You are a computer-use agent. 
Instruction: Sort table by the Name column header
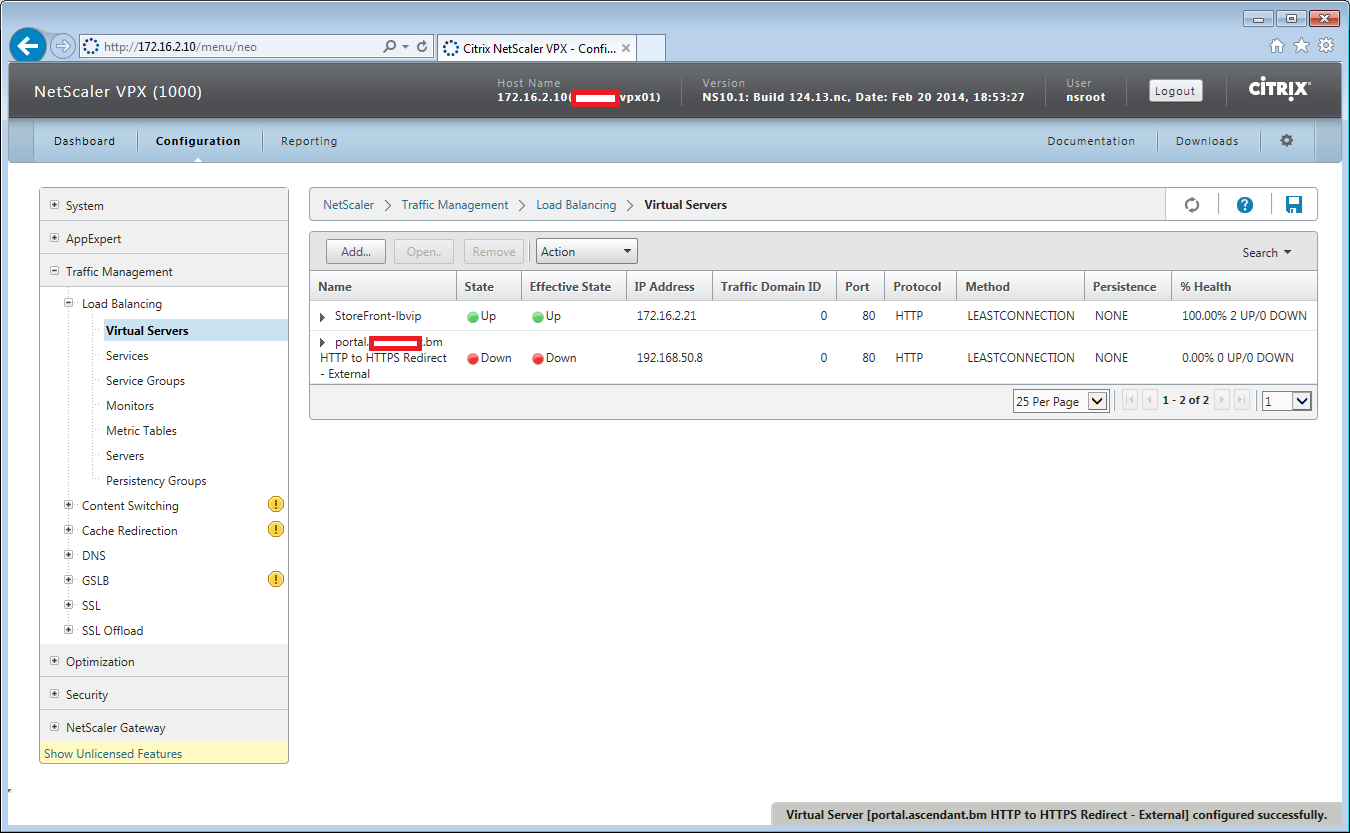(x=383, y=286)
